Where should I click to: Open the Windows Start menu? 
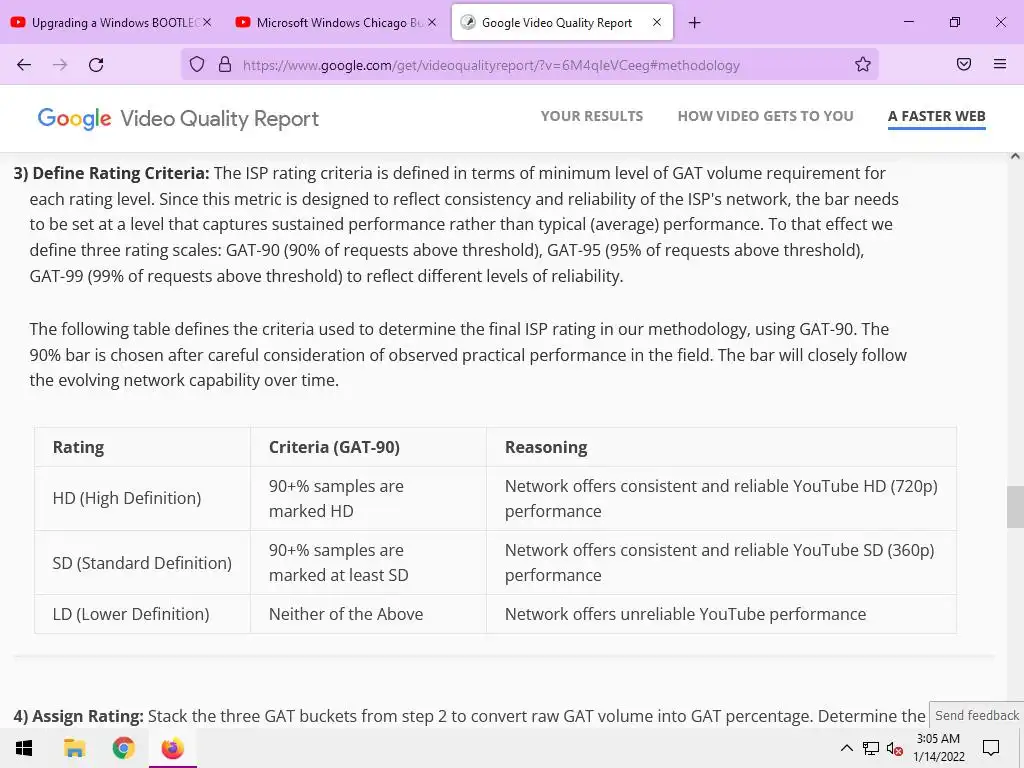click(x=24, y=748)
